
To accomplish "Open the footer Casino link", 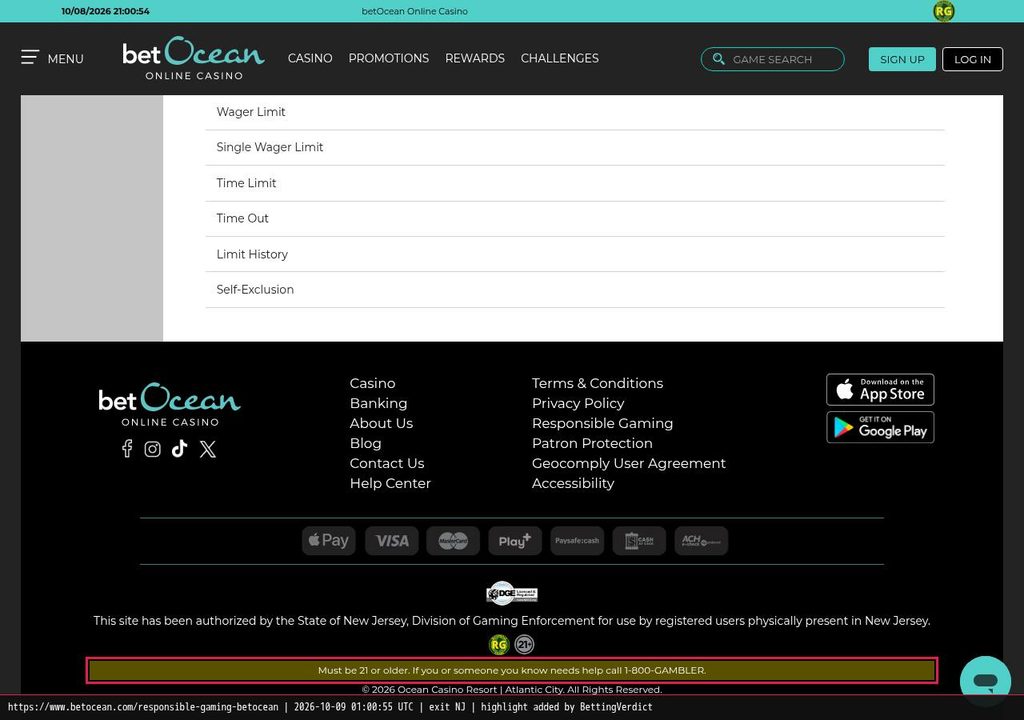I will point(372,384).
